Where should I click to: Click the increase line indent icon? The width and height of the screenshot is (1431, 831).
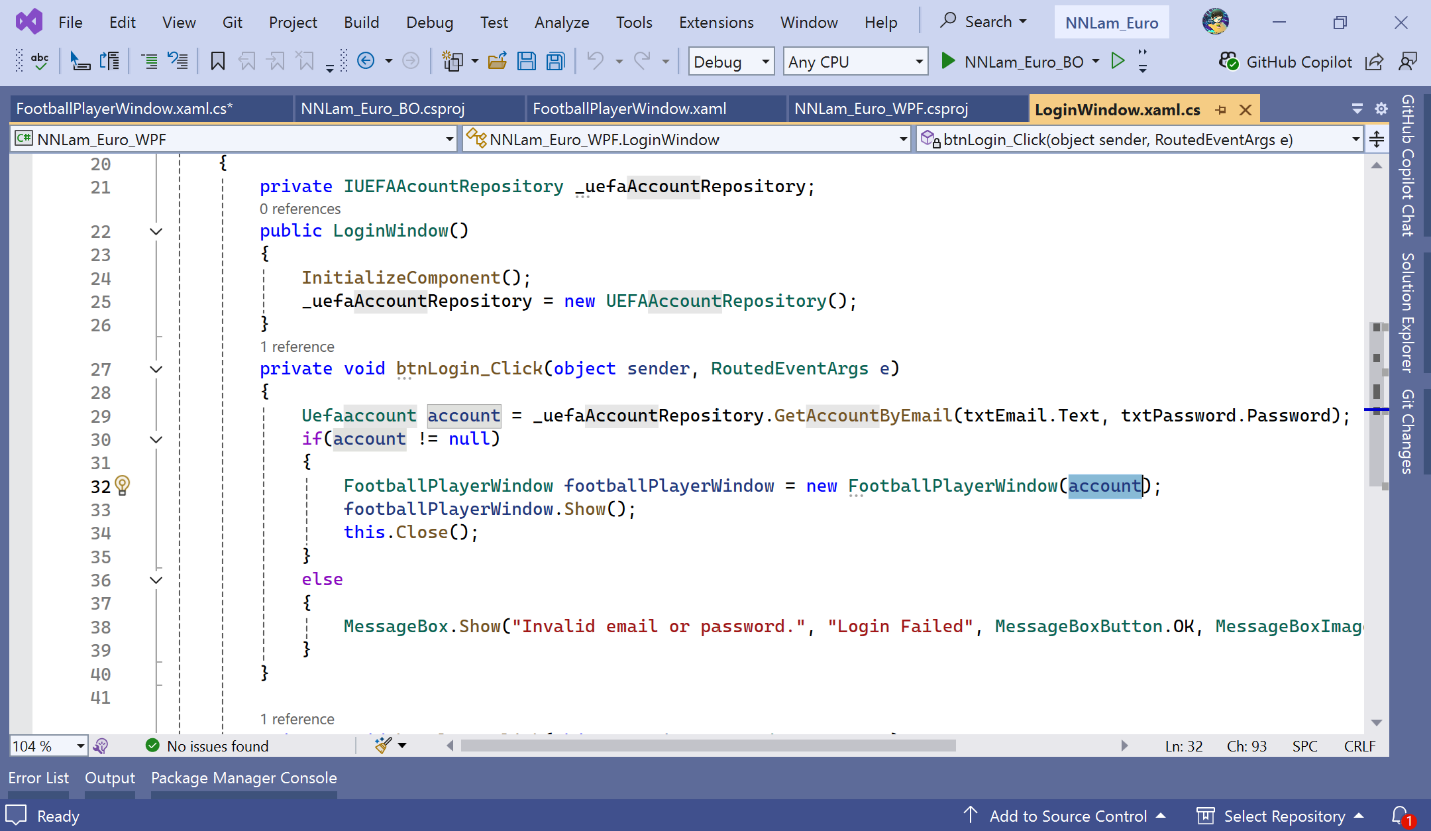149,61
